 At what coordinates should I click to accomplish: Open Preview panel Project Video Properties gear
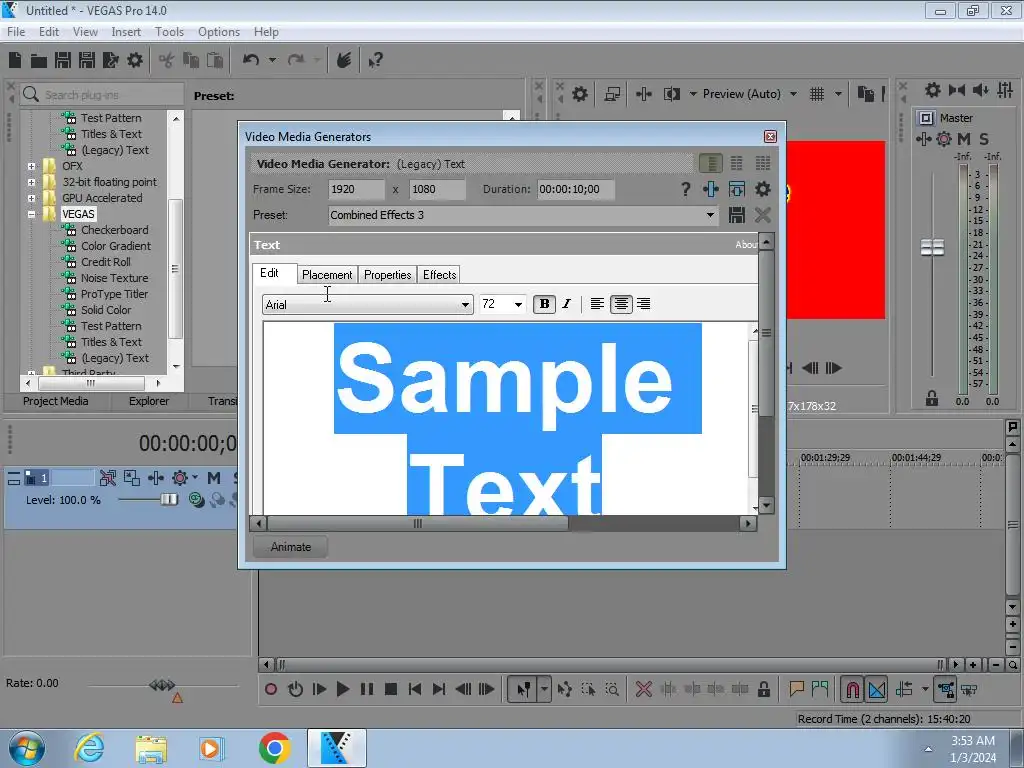pos(579,94)
